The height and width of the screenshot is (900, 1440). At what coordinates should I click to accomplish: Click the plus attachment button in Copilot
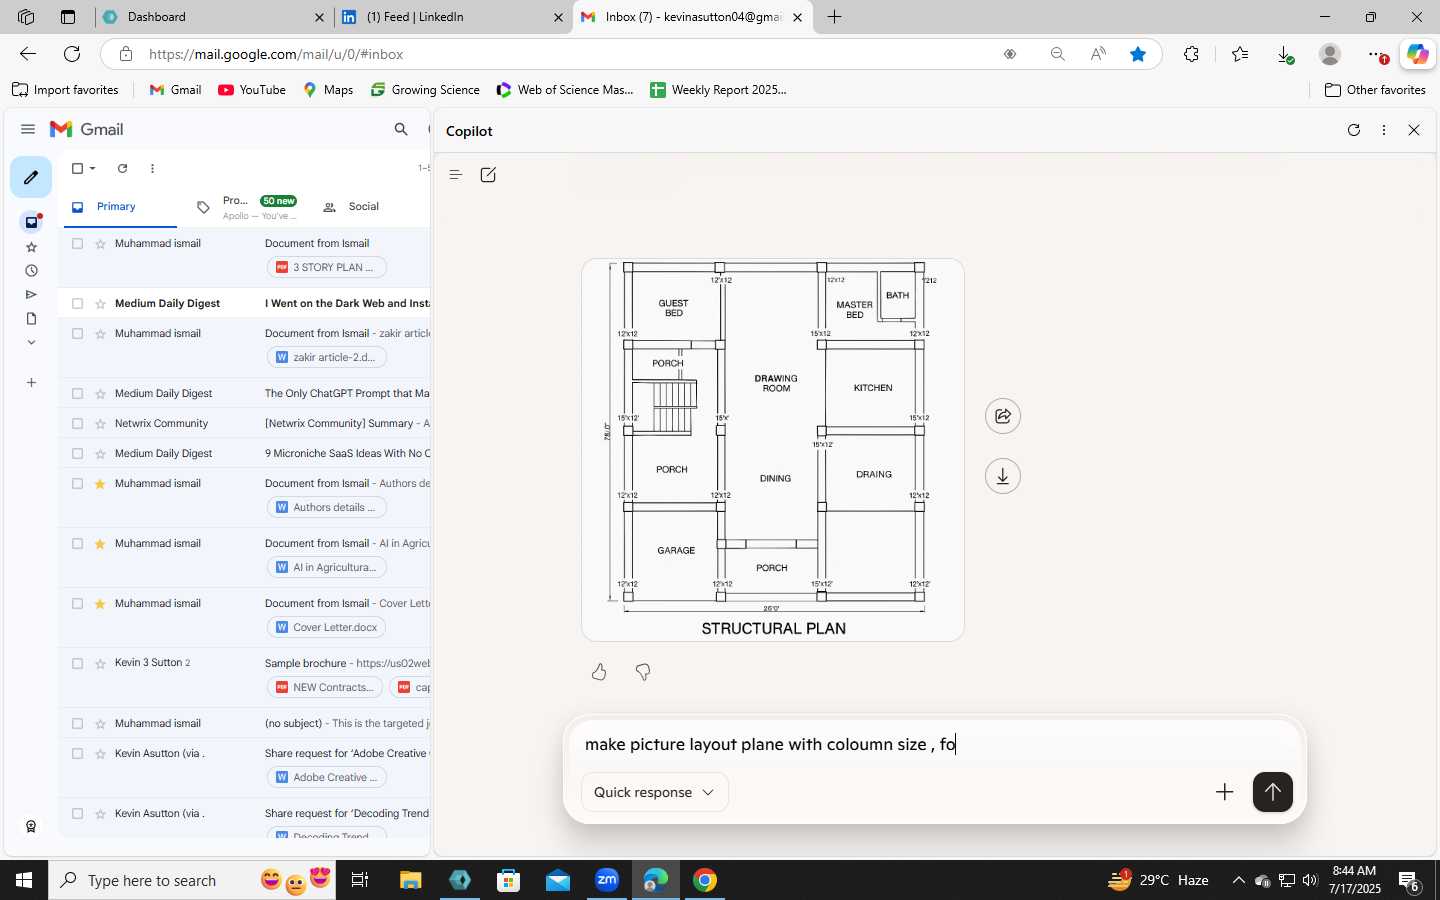pyautogui.click(x=1224, y=792)
